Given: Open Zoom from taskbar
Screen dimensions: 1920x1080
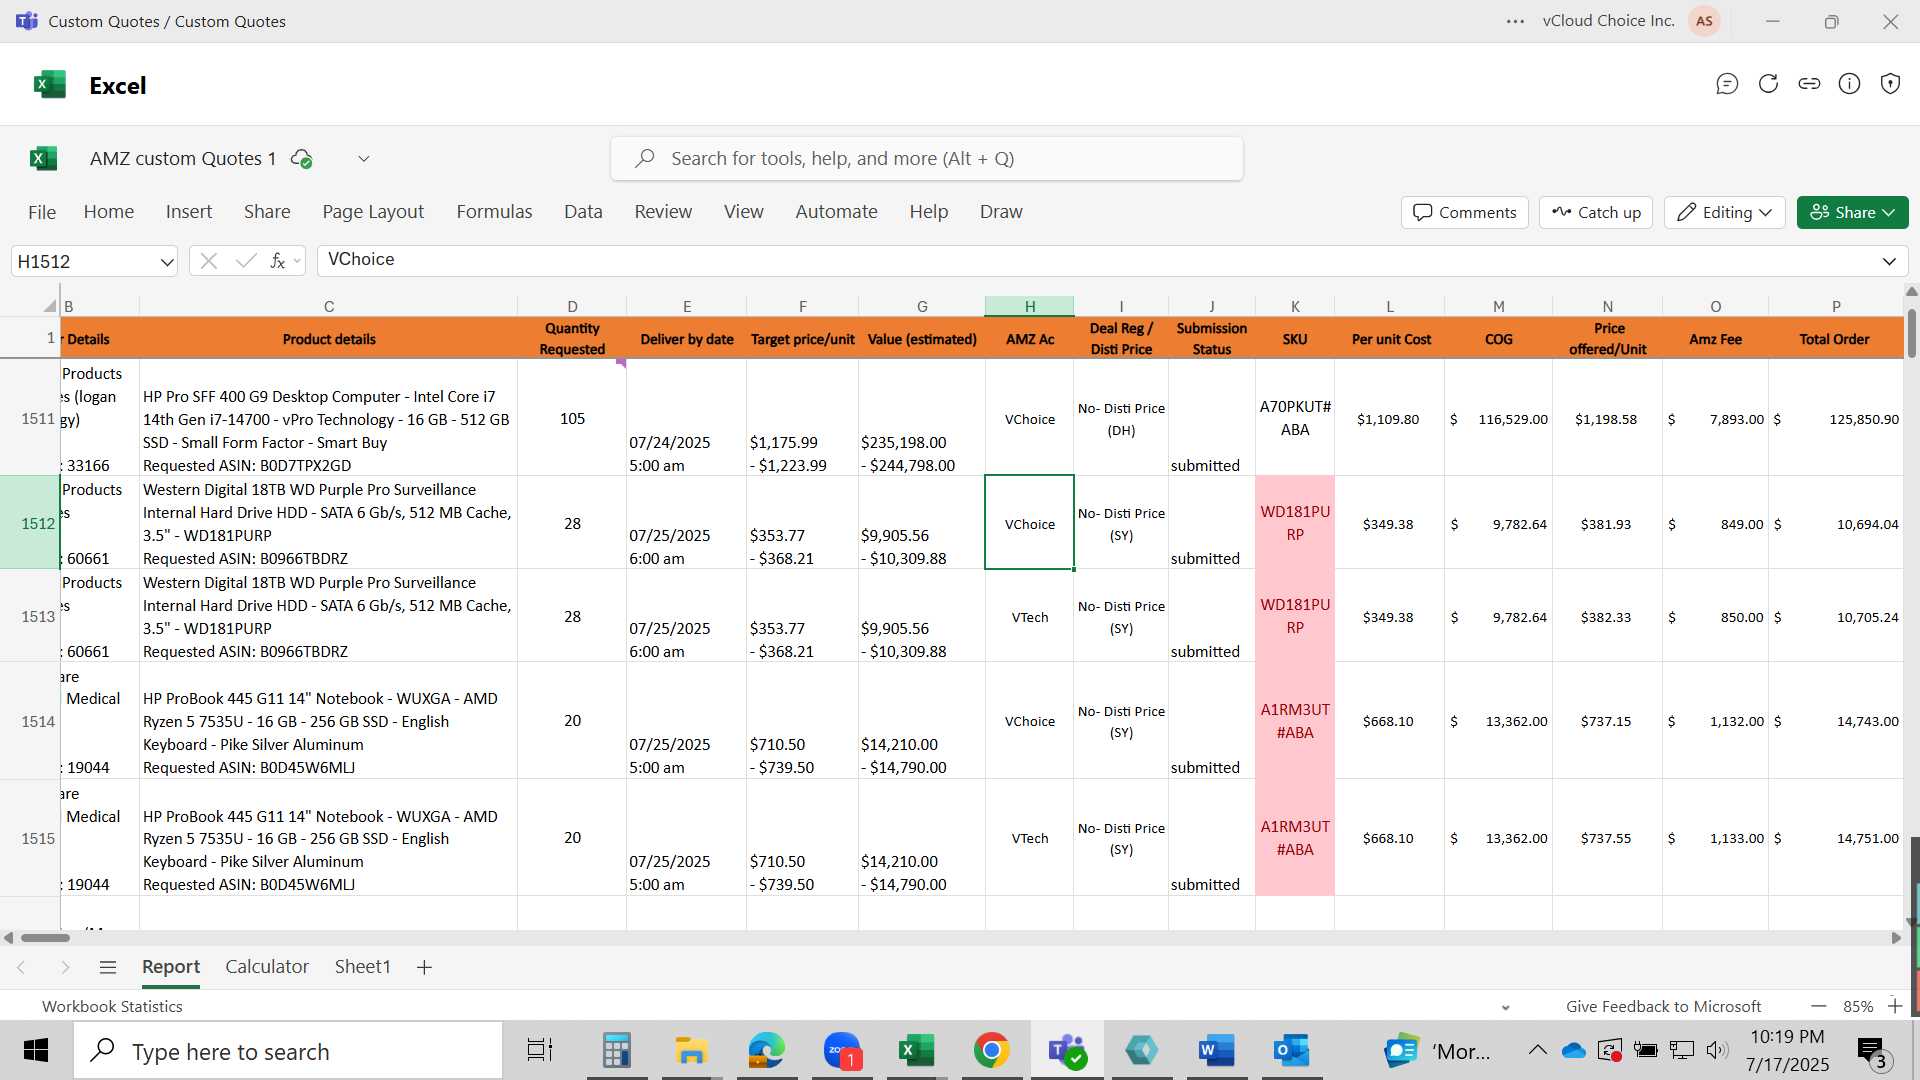Looking at the screenshot, I should [842, 1051].
